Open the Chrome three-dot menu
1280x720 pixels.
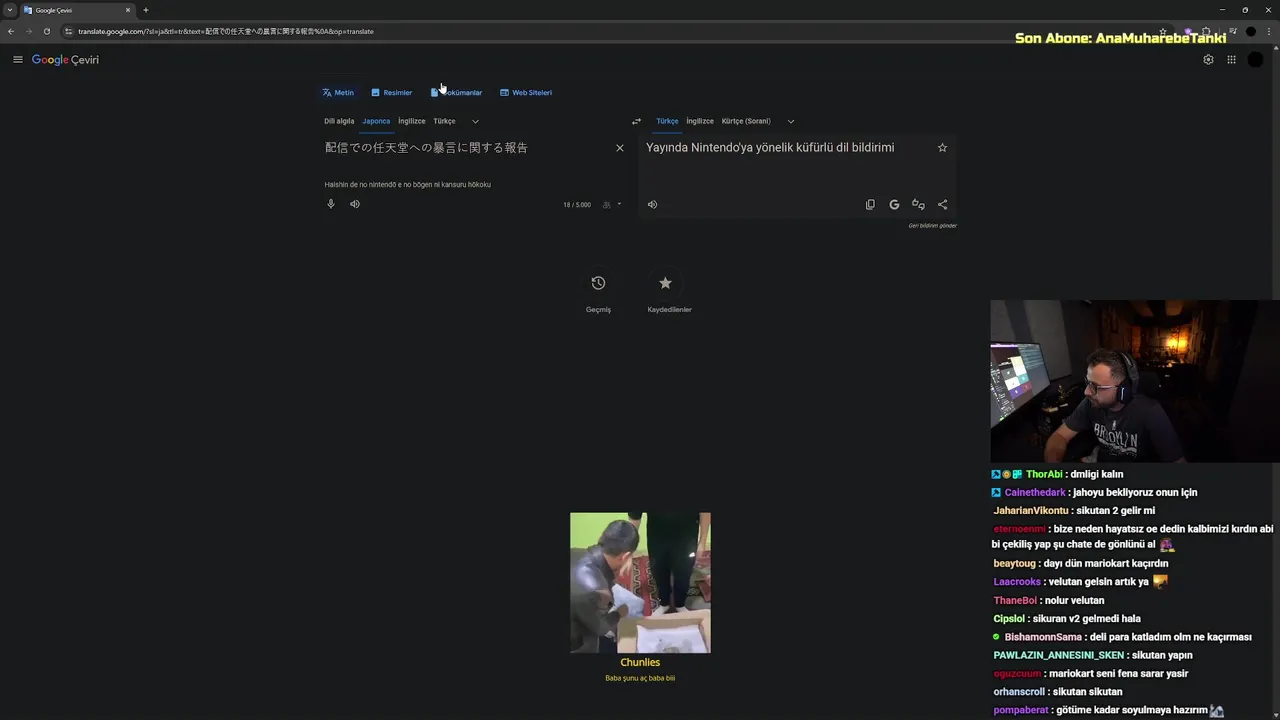pos(1269,31)
